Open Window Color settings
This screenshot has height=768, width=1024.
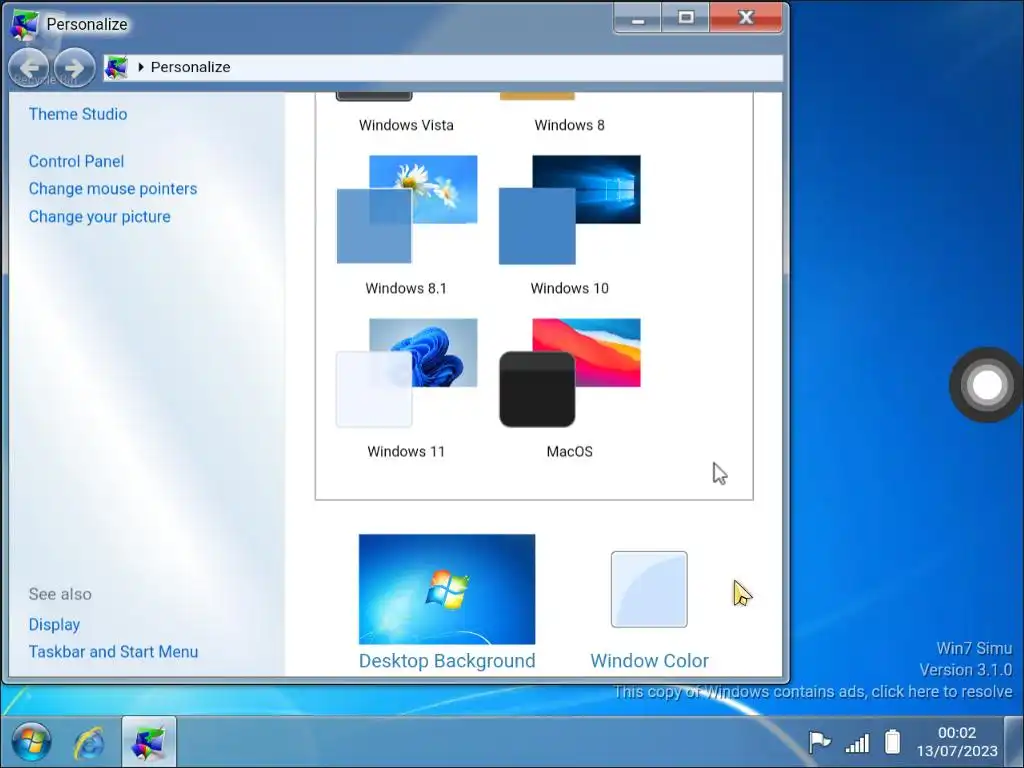click(649, 660)
